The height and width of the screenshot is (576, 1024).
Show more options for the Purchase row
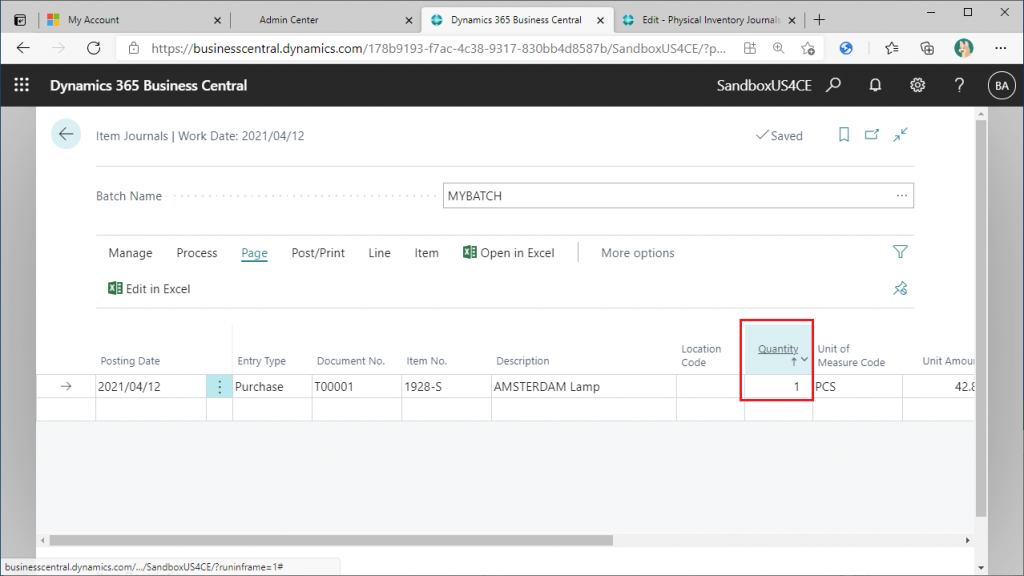[219, 387]
